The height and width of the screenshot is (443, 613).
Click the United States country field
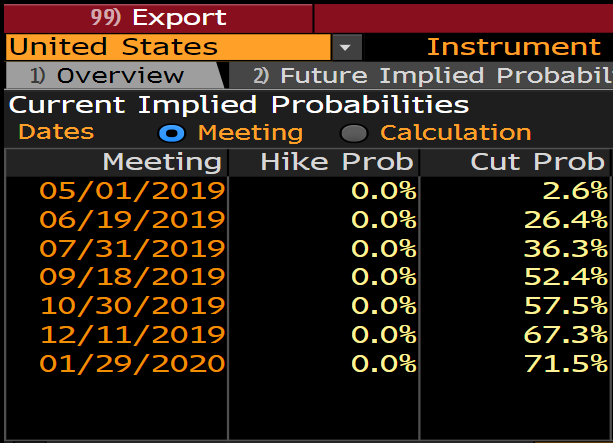(x=166, y=47)
